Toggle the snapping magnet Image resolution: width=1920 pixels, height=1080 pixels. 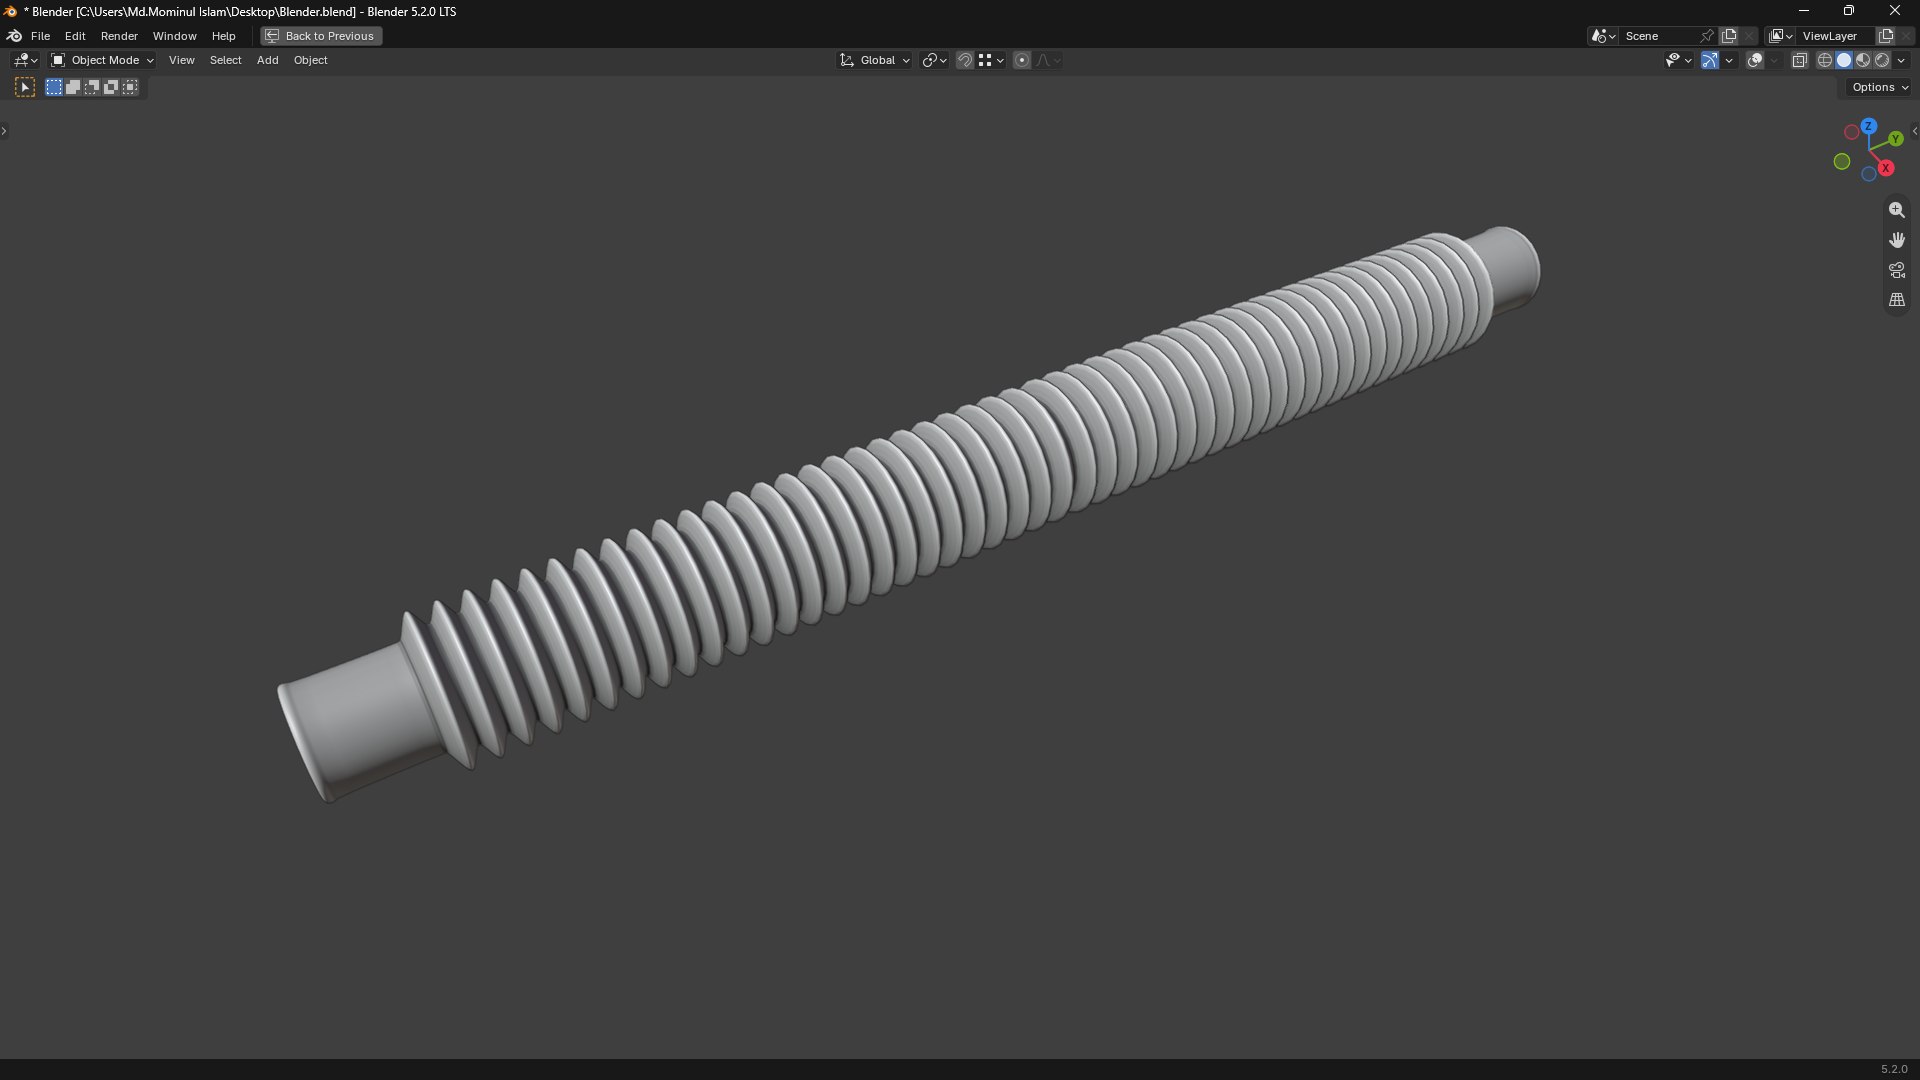click(965, 60)
